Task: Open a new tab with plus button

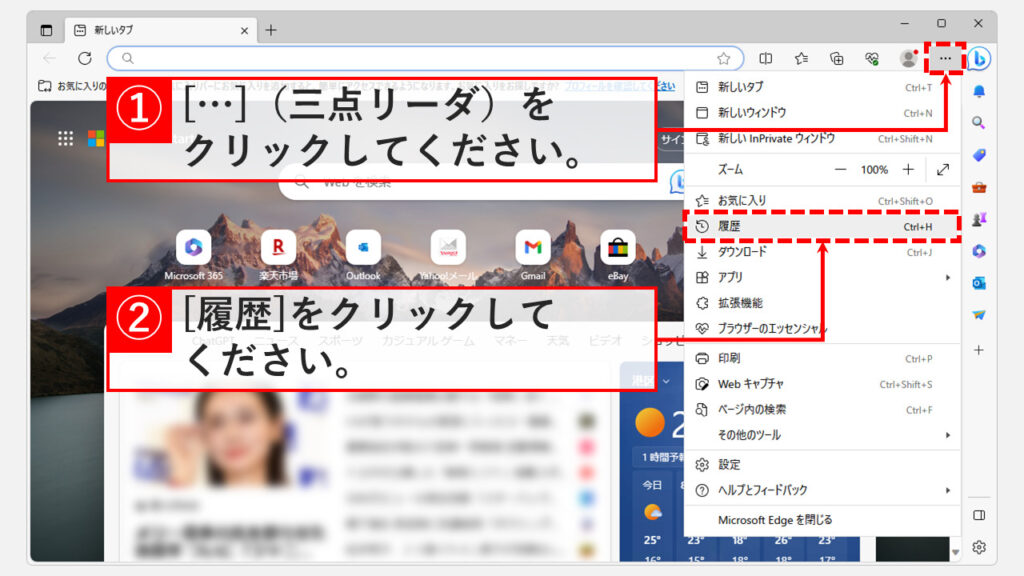Action: tap(270, 30)
